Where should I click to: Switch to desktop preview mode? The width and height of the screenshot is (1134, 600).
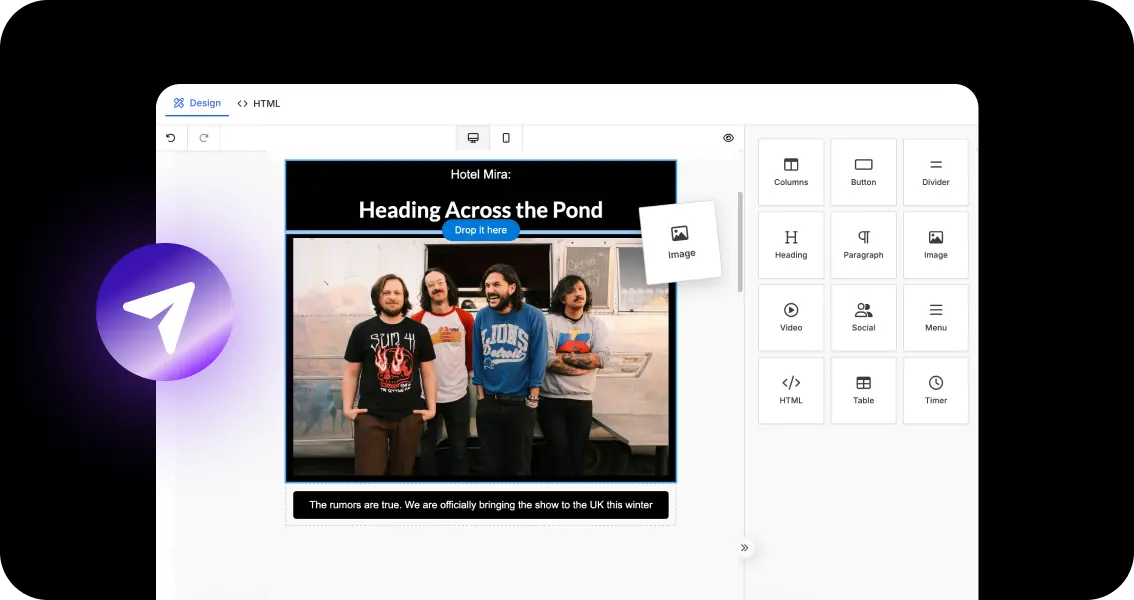click(x=473, y=138)
